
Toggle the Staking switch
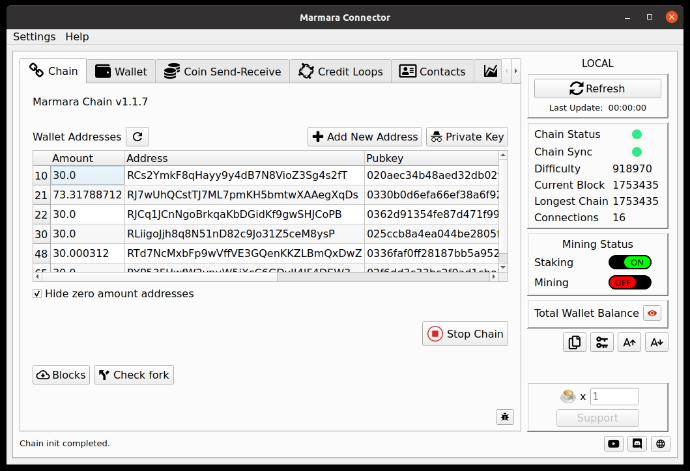(629, 263)
